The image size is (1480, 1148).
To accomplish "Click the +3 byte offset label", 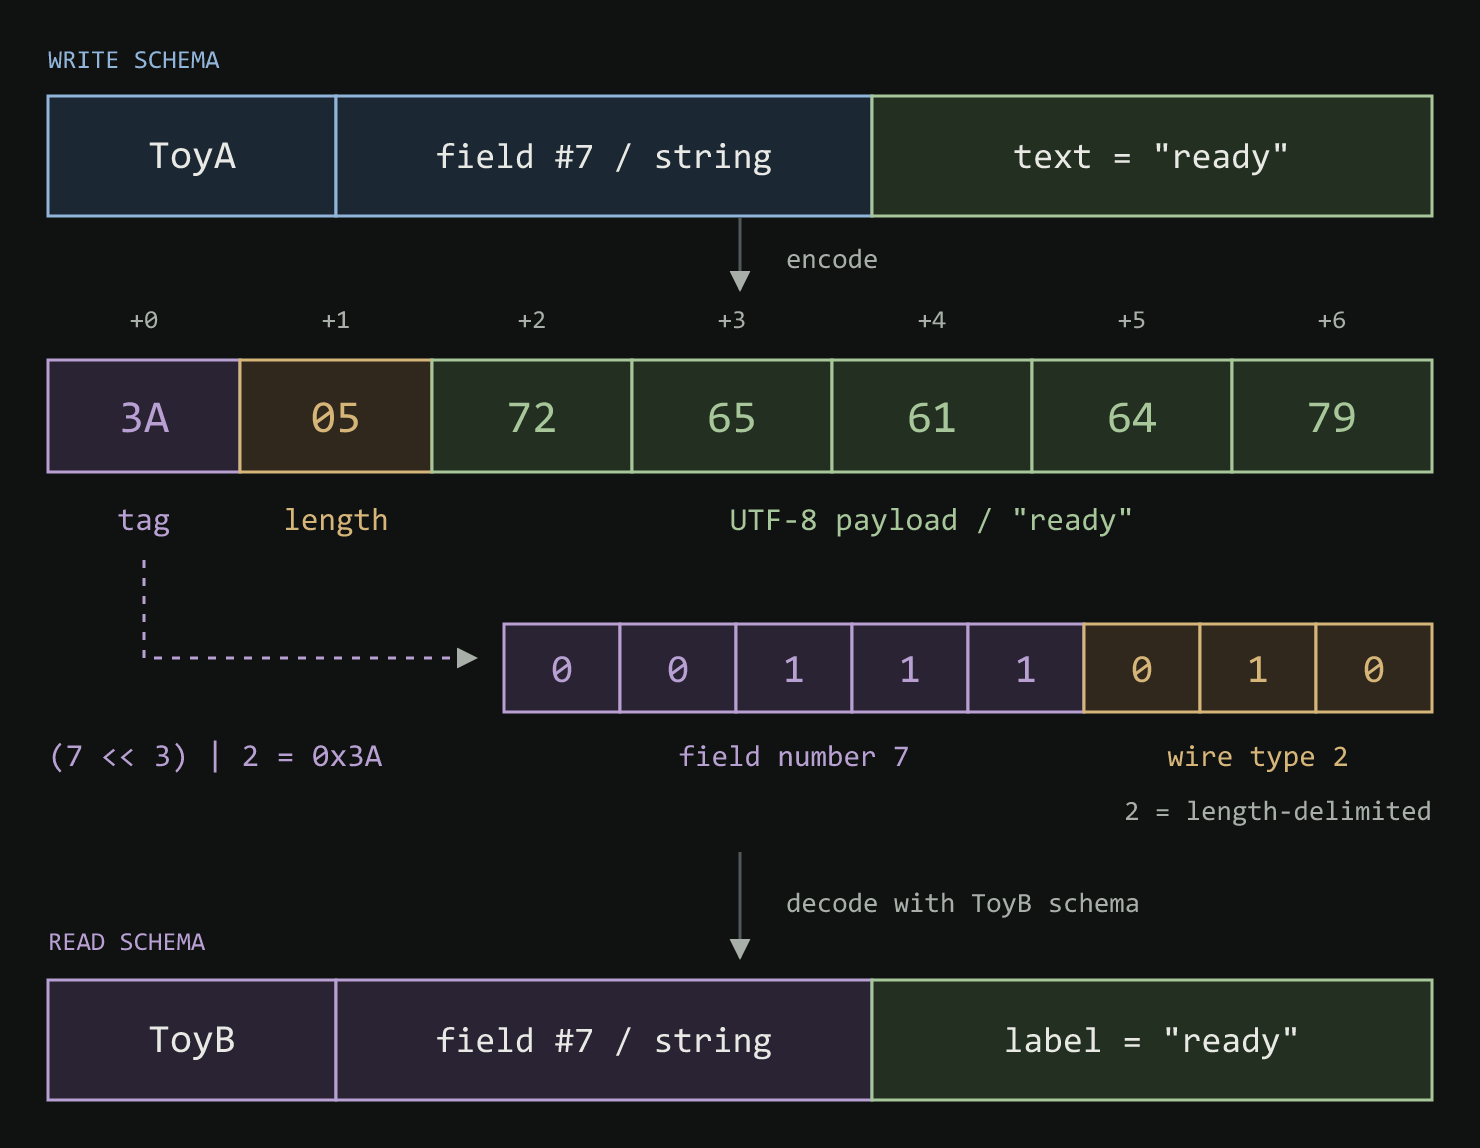I will 732,320.
